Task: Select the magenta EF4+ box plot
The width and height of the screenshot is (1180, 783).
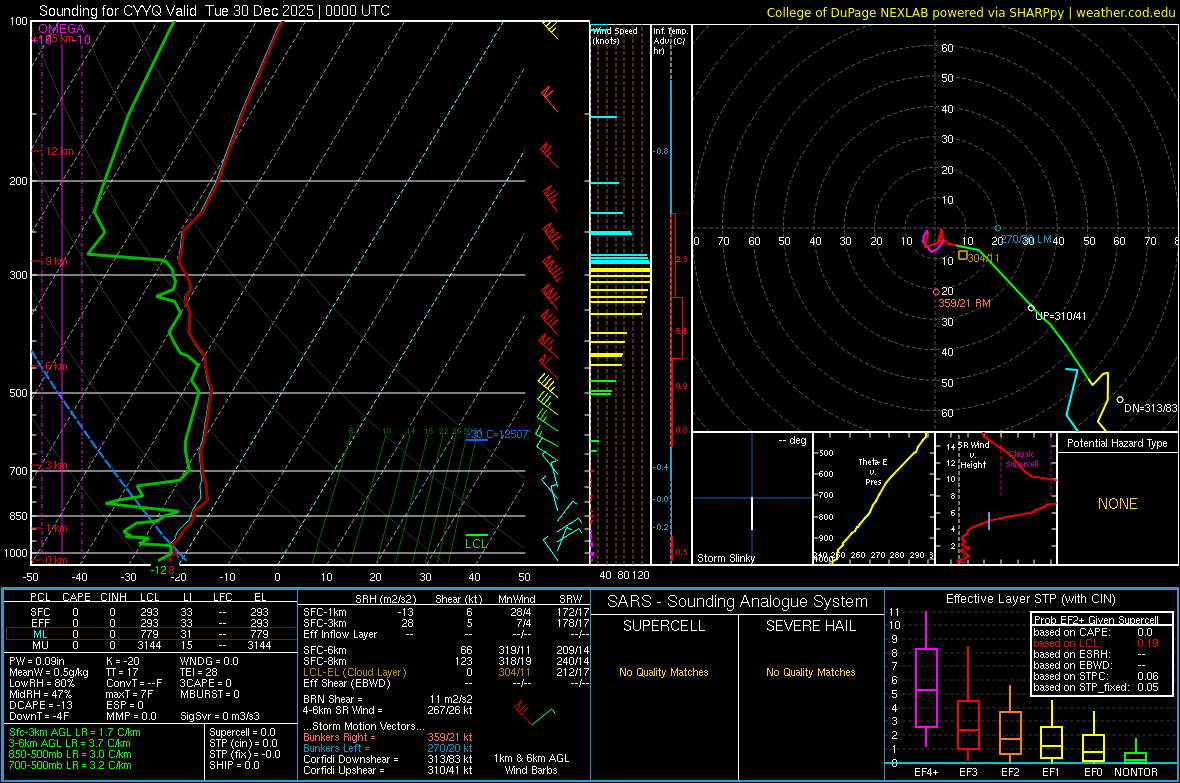Action: point(926,679)
